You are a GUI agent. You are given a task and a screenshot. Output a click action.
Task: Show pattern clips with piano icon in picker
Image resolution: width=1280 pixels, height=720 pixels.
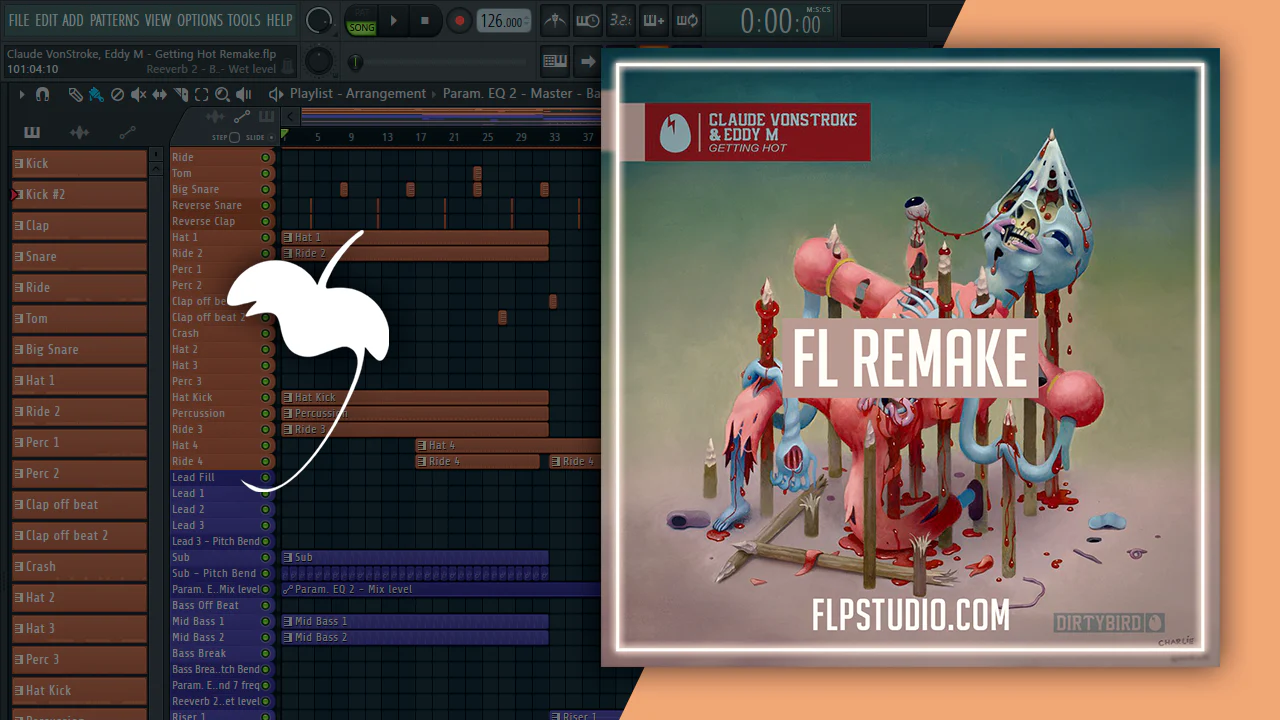point(32,132)
